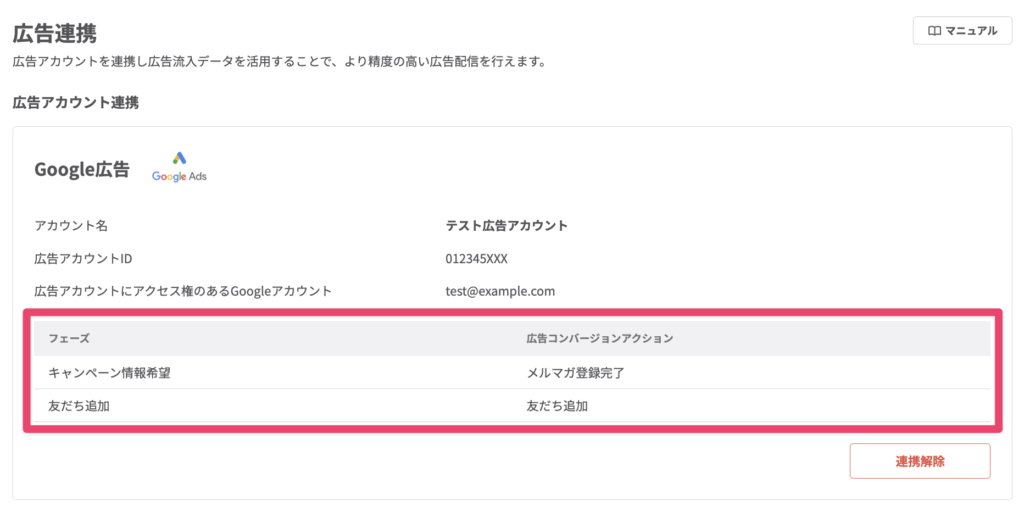
Task: Select the キャンペーン情報希望 phase row
Action: (x=116, y=373)
